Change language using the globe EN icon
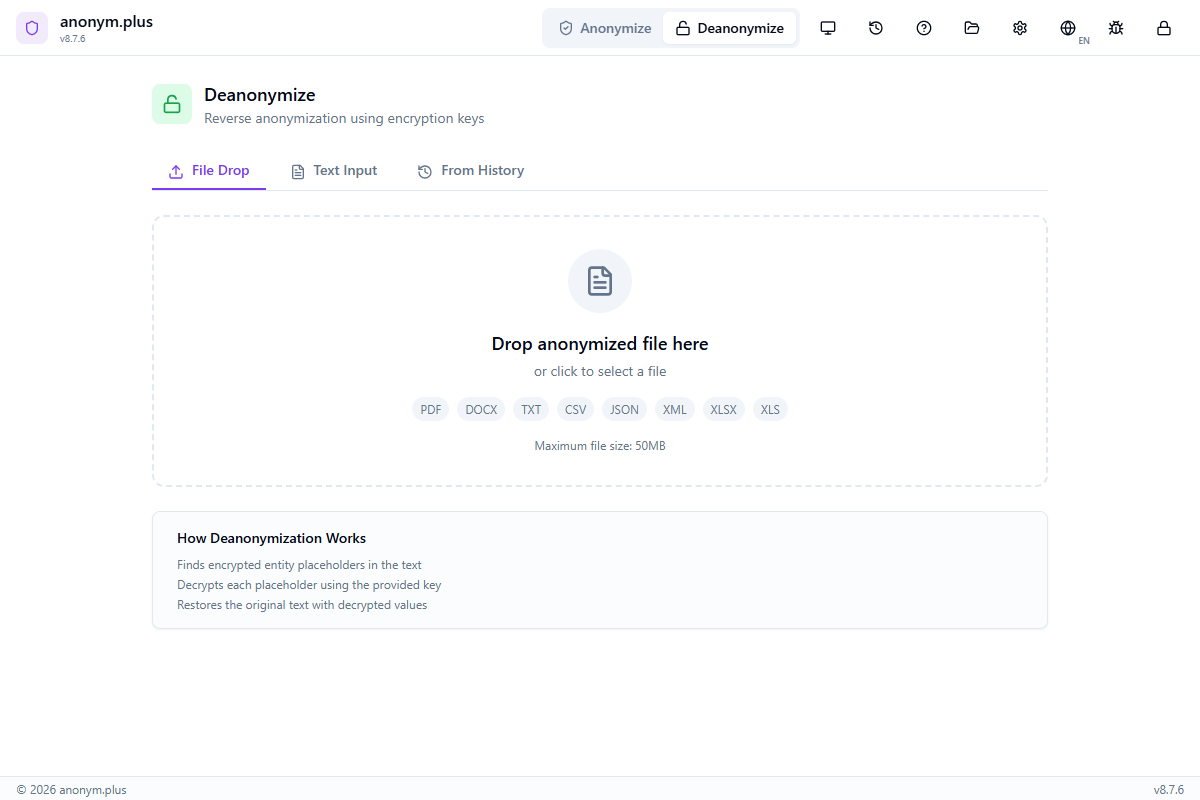Image resolution: width=1200 pixels, height=800 pixels. coord(1068,28)
